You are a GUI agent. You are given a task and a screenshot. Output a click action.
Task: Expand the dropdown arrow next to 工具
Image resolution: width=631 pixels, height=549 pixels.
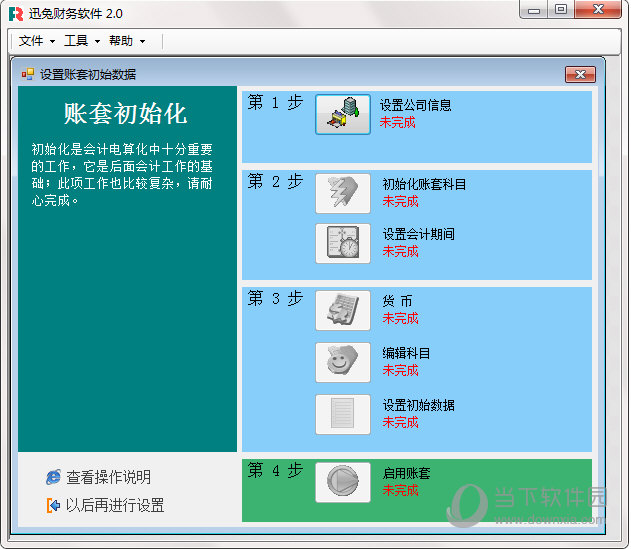pos(97,41)
